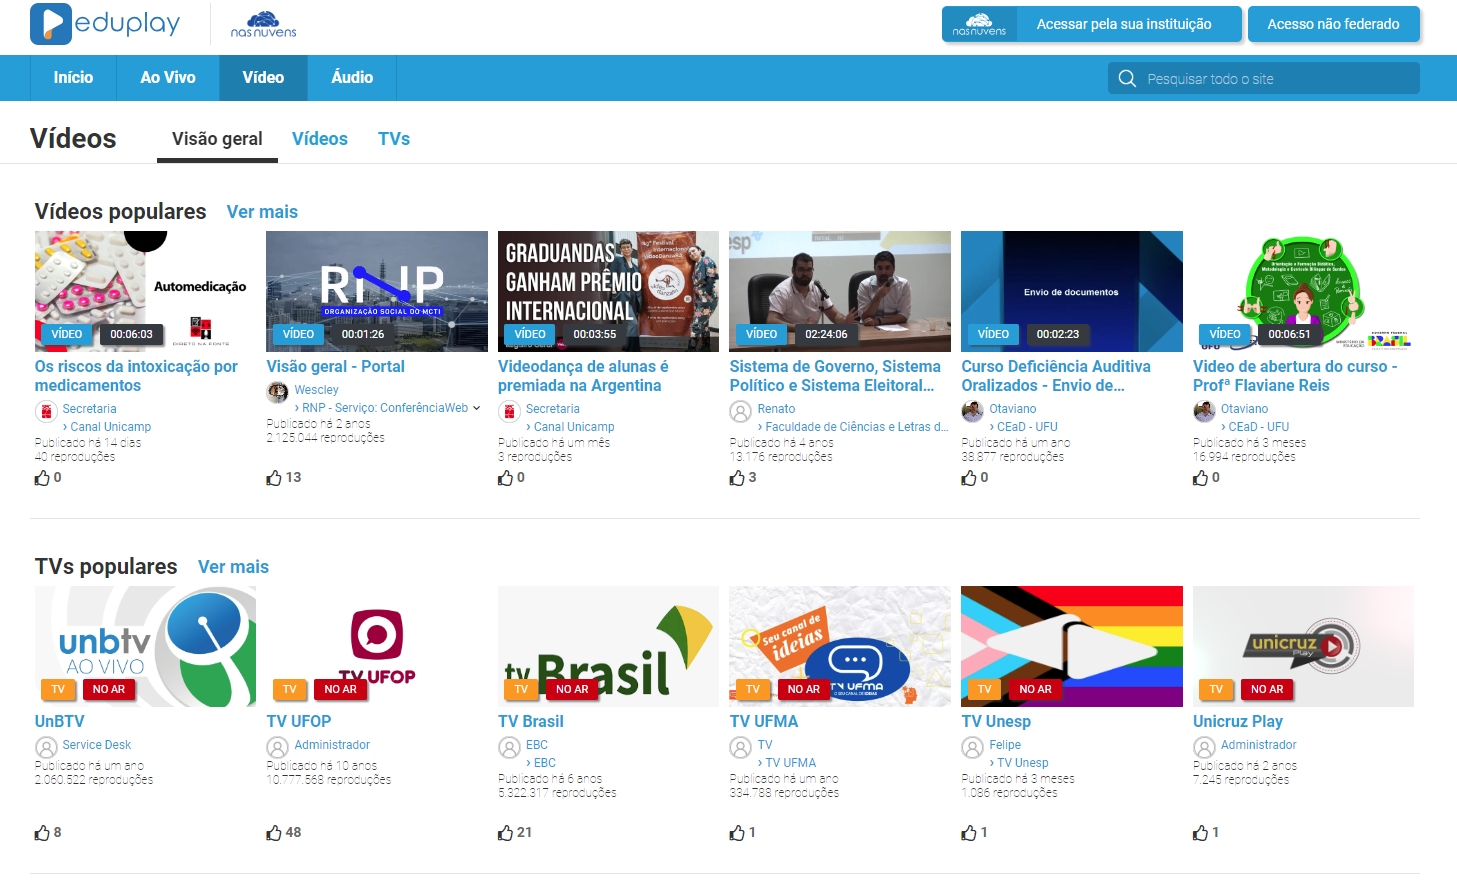The height and width of the screenshot is (880, 1457).
Task: Open Wescley's user avatar
Action: point(278,392)
